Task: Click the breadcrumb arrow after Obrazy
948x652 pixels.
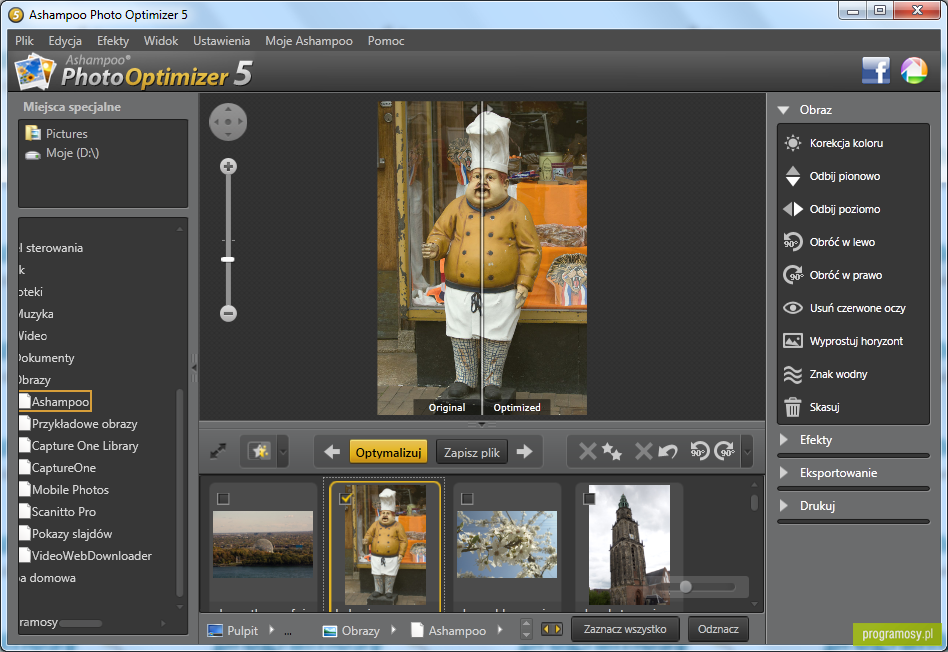Action: click(x=394, y=630)
